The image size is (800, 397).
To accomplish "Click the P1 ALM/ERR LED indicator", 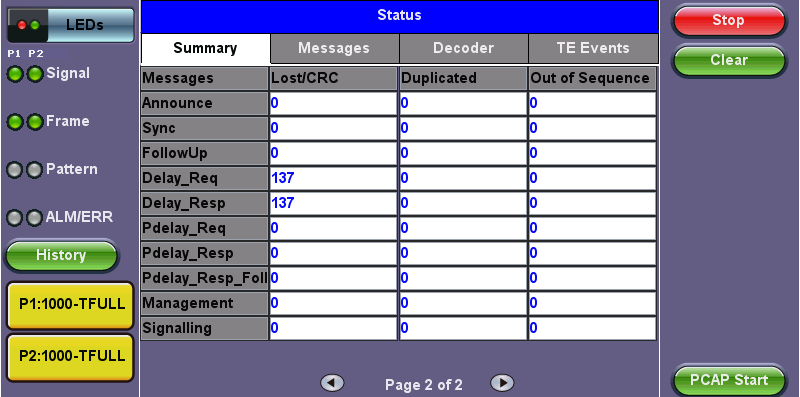I will point(15,218).
